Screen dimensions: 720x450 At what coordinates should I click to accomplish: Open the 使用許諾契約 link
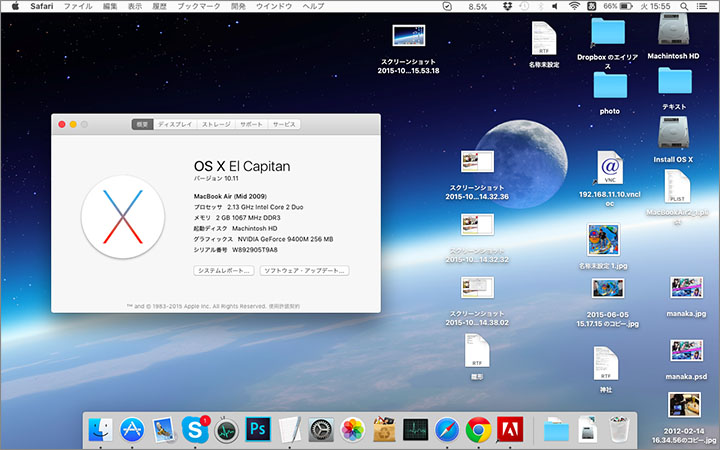coord(284,306)
